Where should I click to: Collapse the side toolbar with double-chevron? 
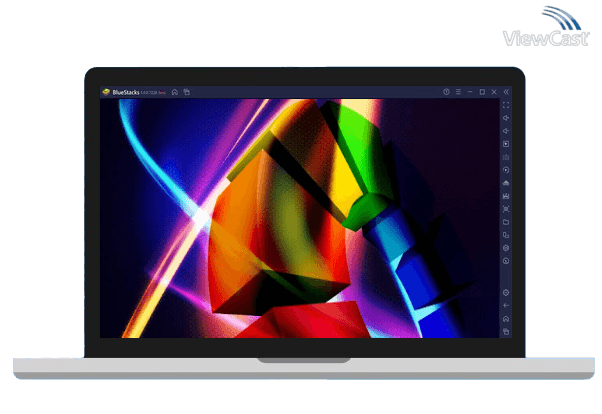[x=506, y=92]
